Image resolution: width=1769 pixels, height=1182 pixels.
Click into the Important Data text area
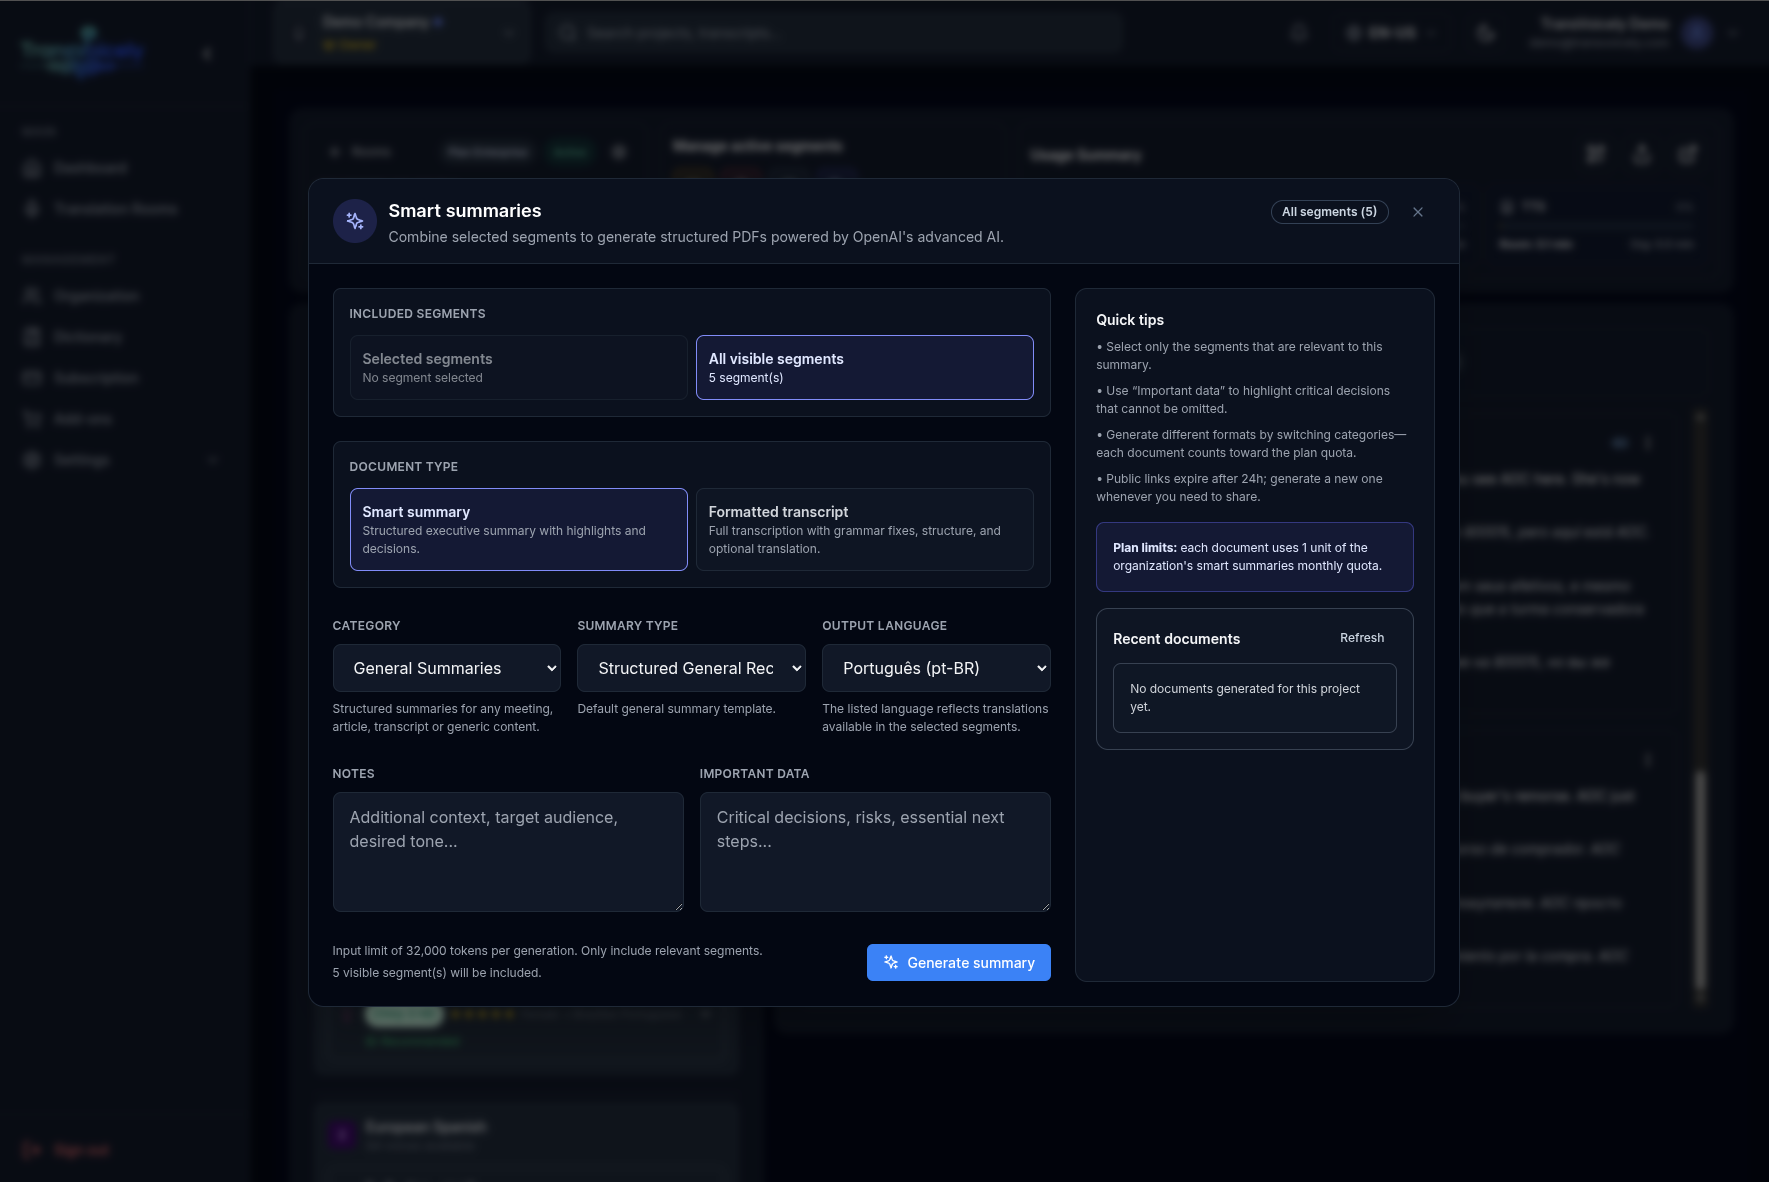click(875, 852)
